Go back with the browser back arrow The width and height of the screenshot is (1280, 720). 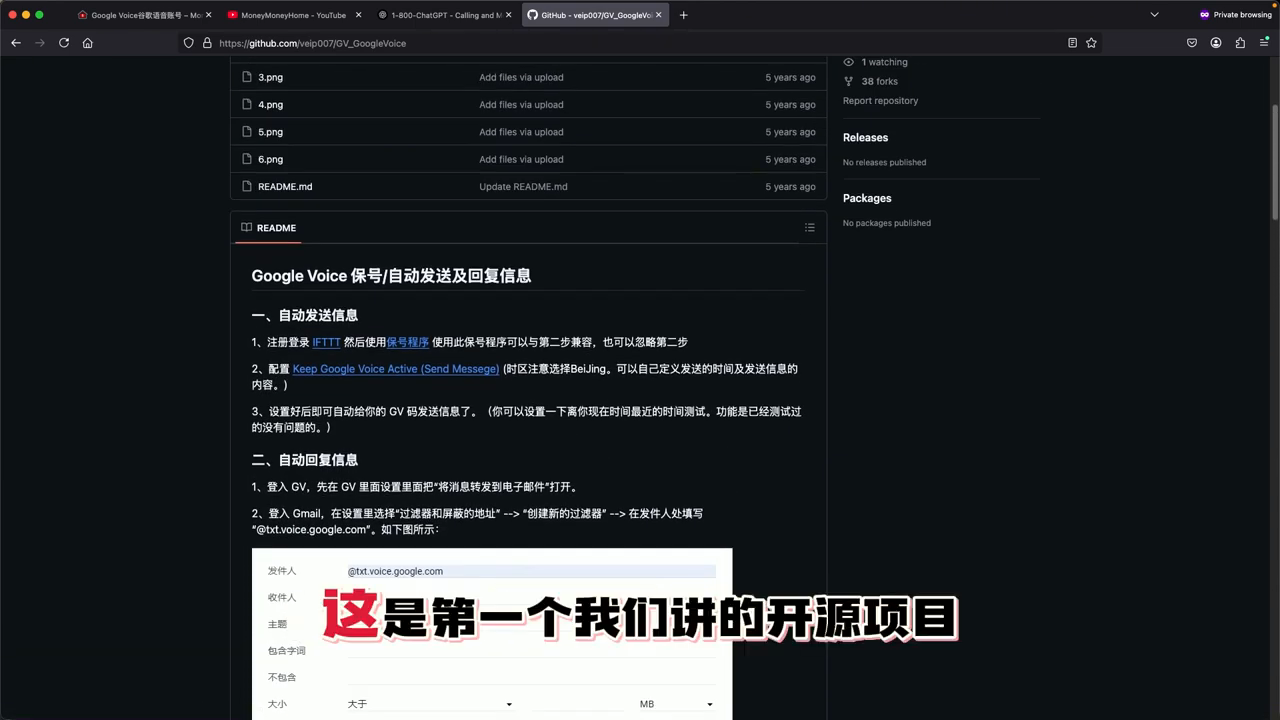click(16, 43)
